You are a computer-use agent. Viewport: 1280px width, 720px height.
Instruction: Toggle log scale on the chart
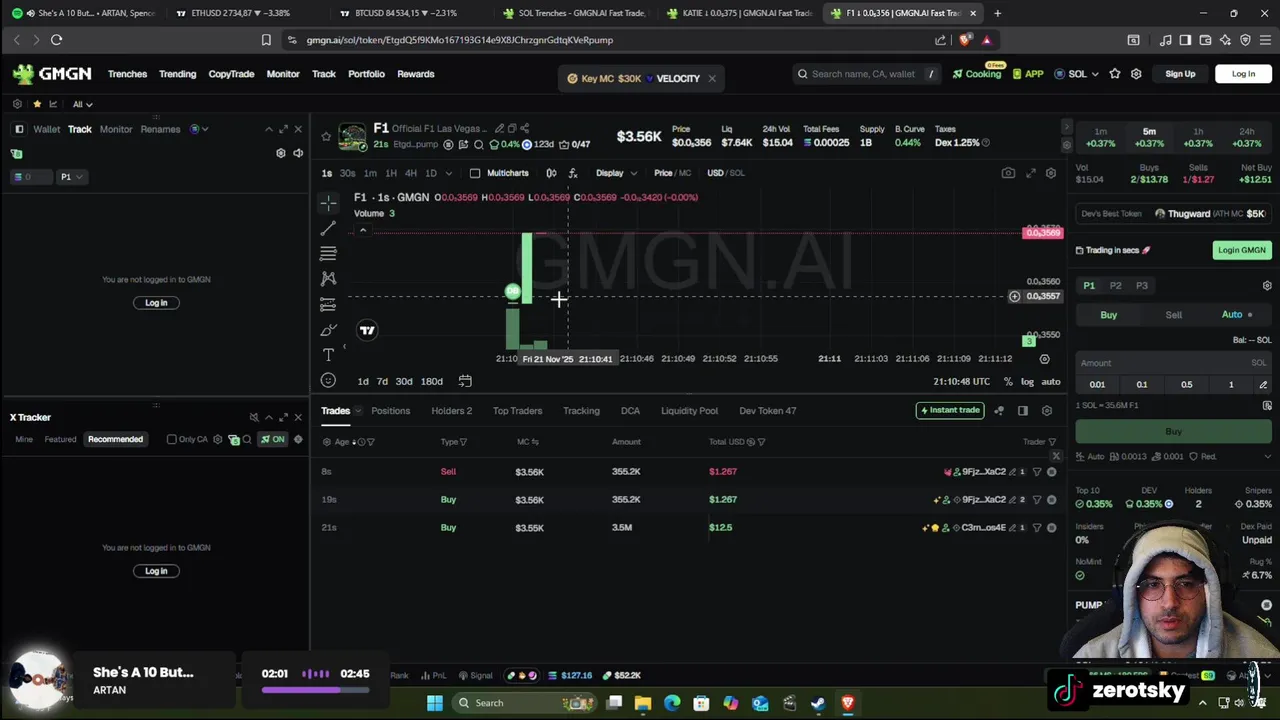click(x=1027, y=381)
